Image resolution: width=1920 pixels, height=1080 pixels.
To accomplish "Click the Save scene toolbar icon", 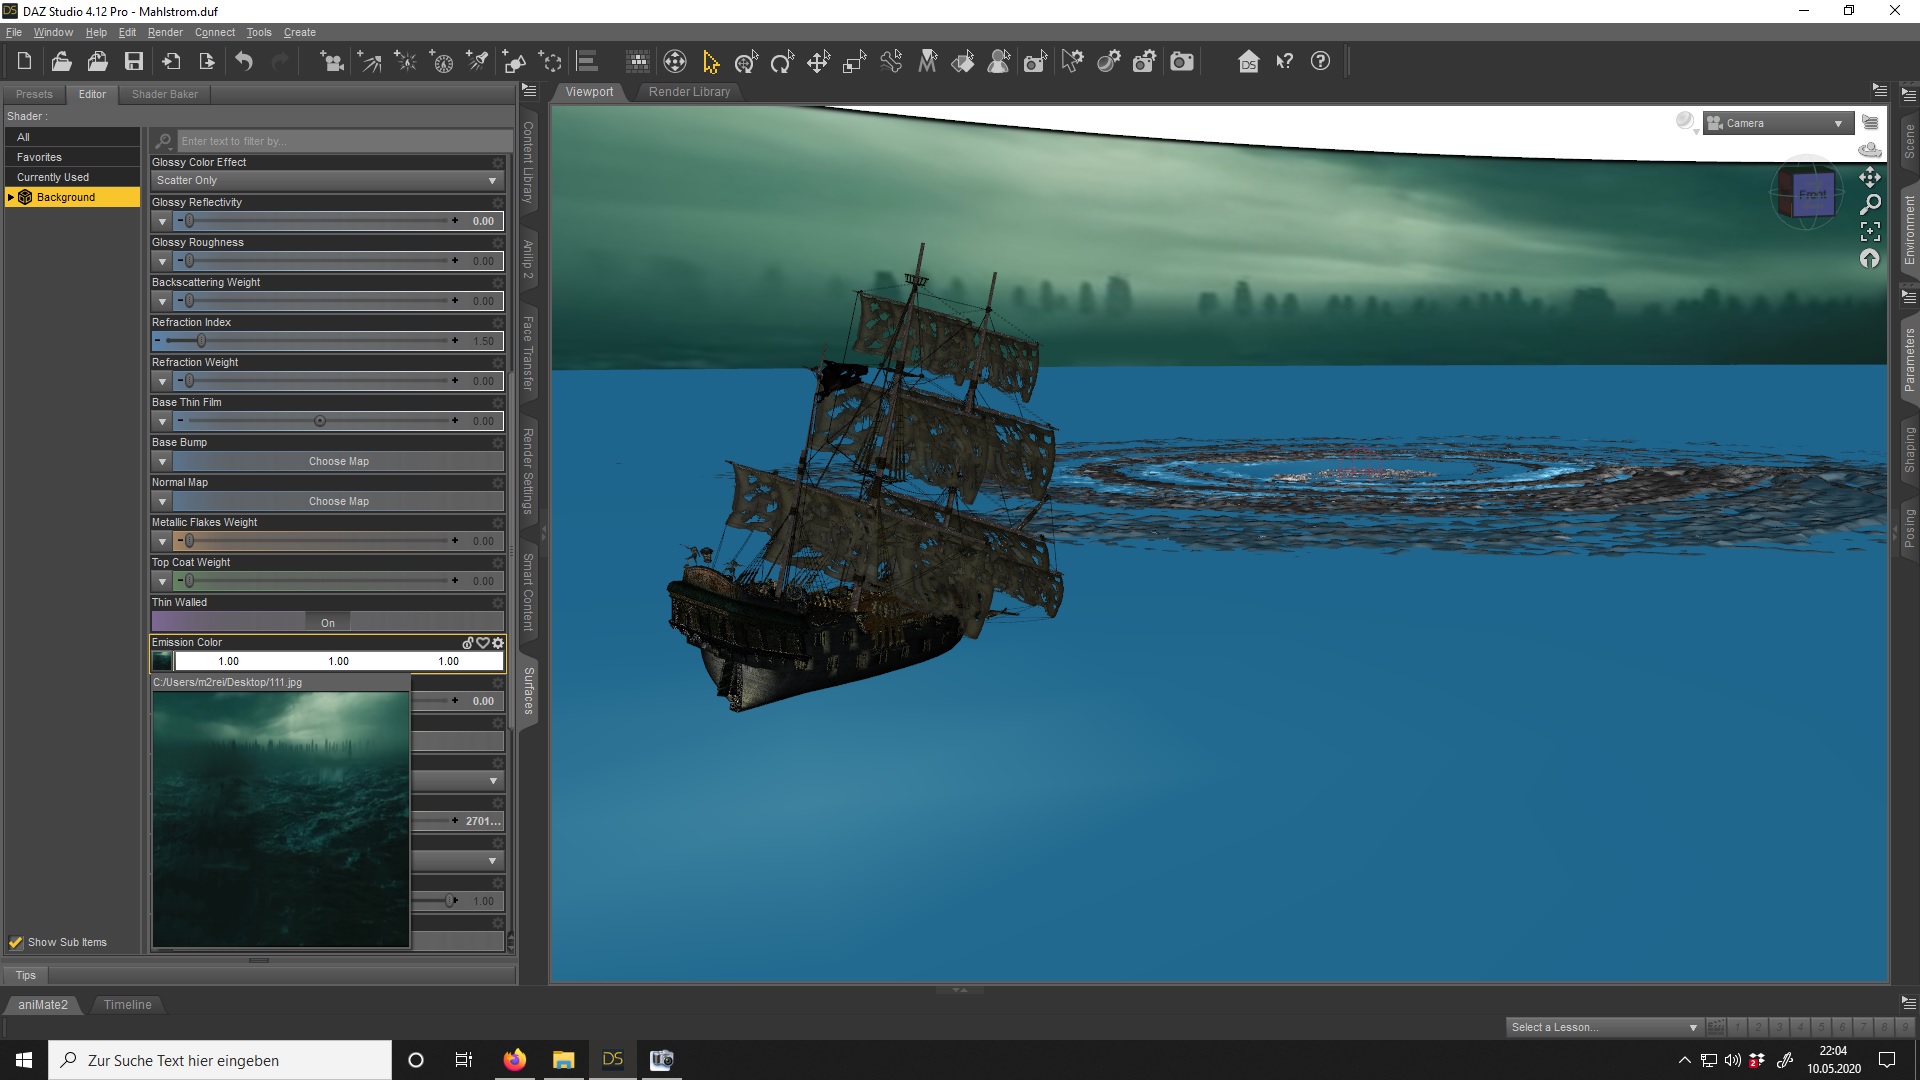I will click(x=134, y=62).
